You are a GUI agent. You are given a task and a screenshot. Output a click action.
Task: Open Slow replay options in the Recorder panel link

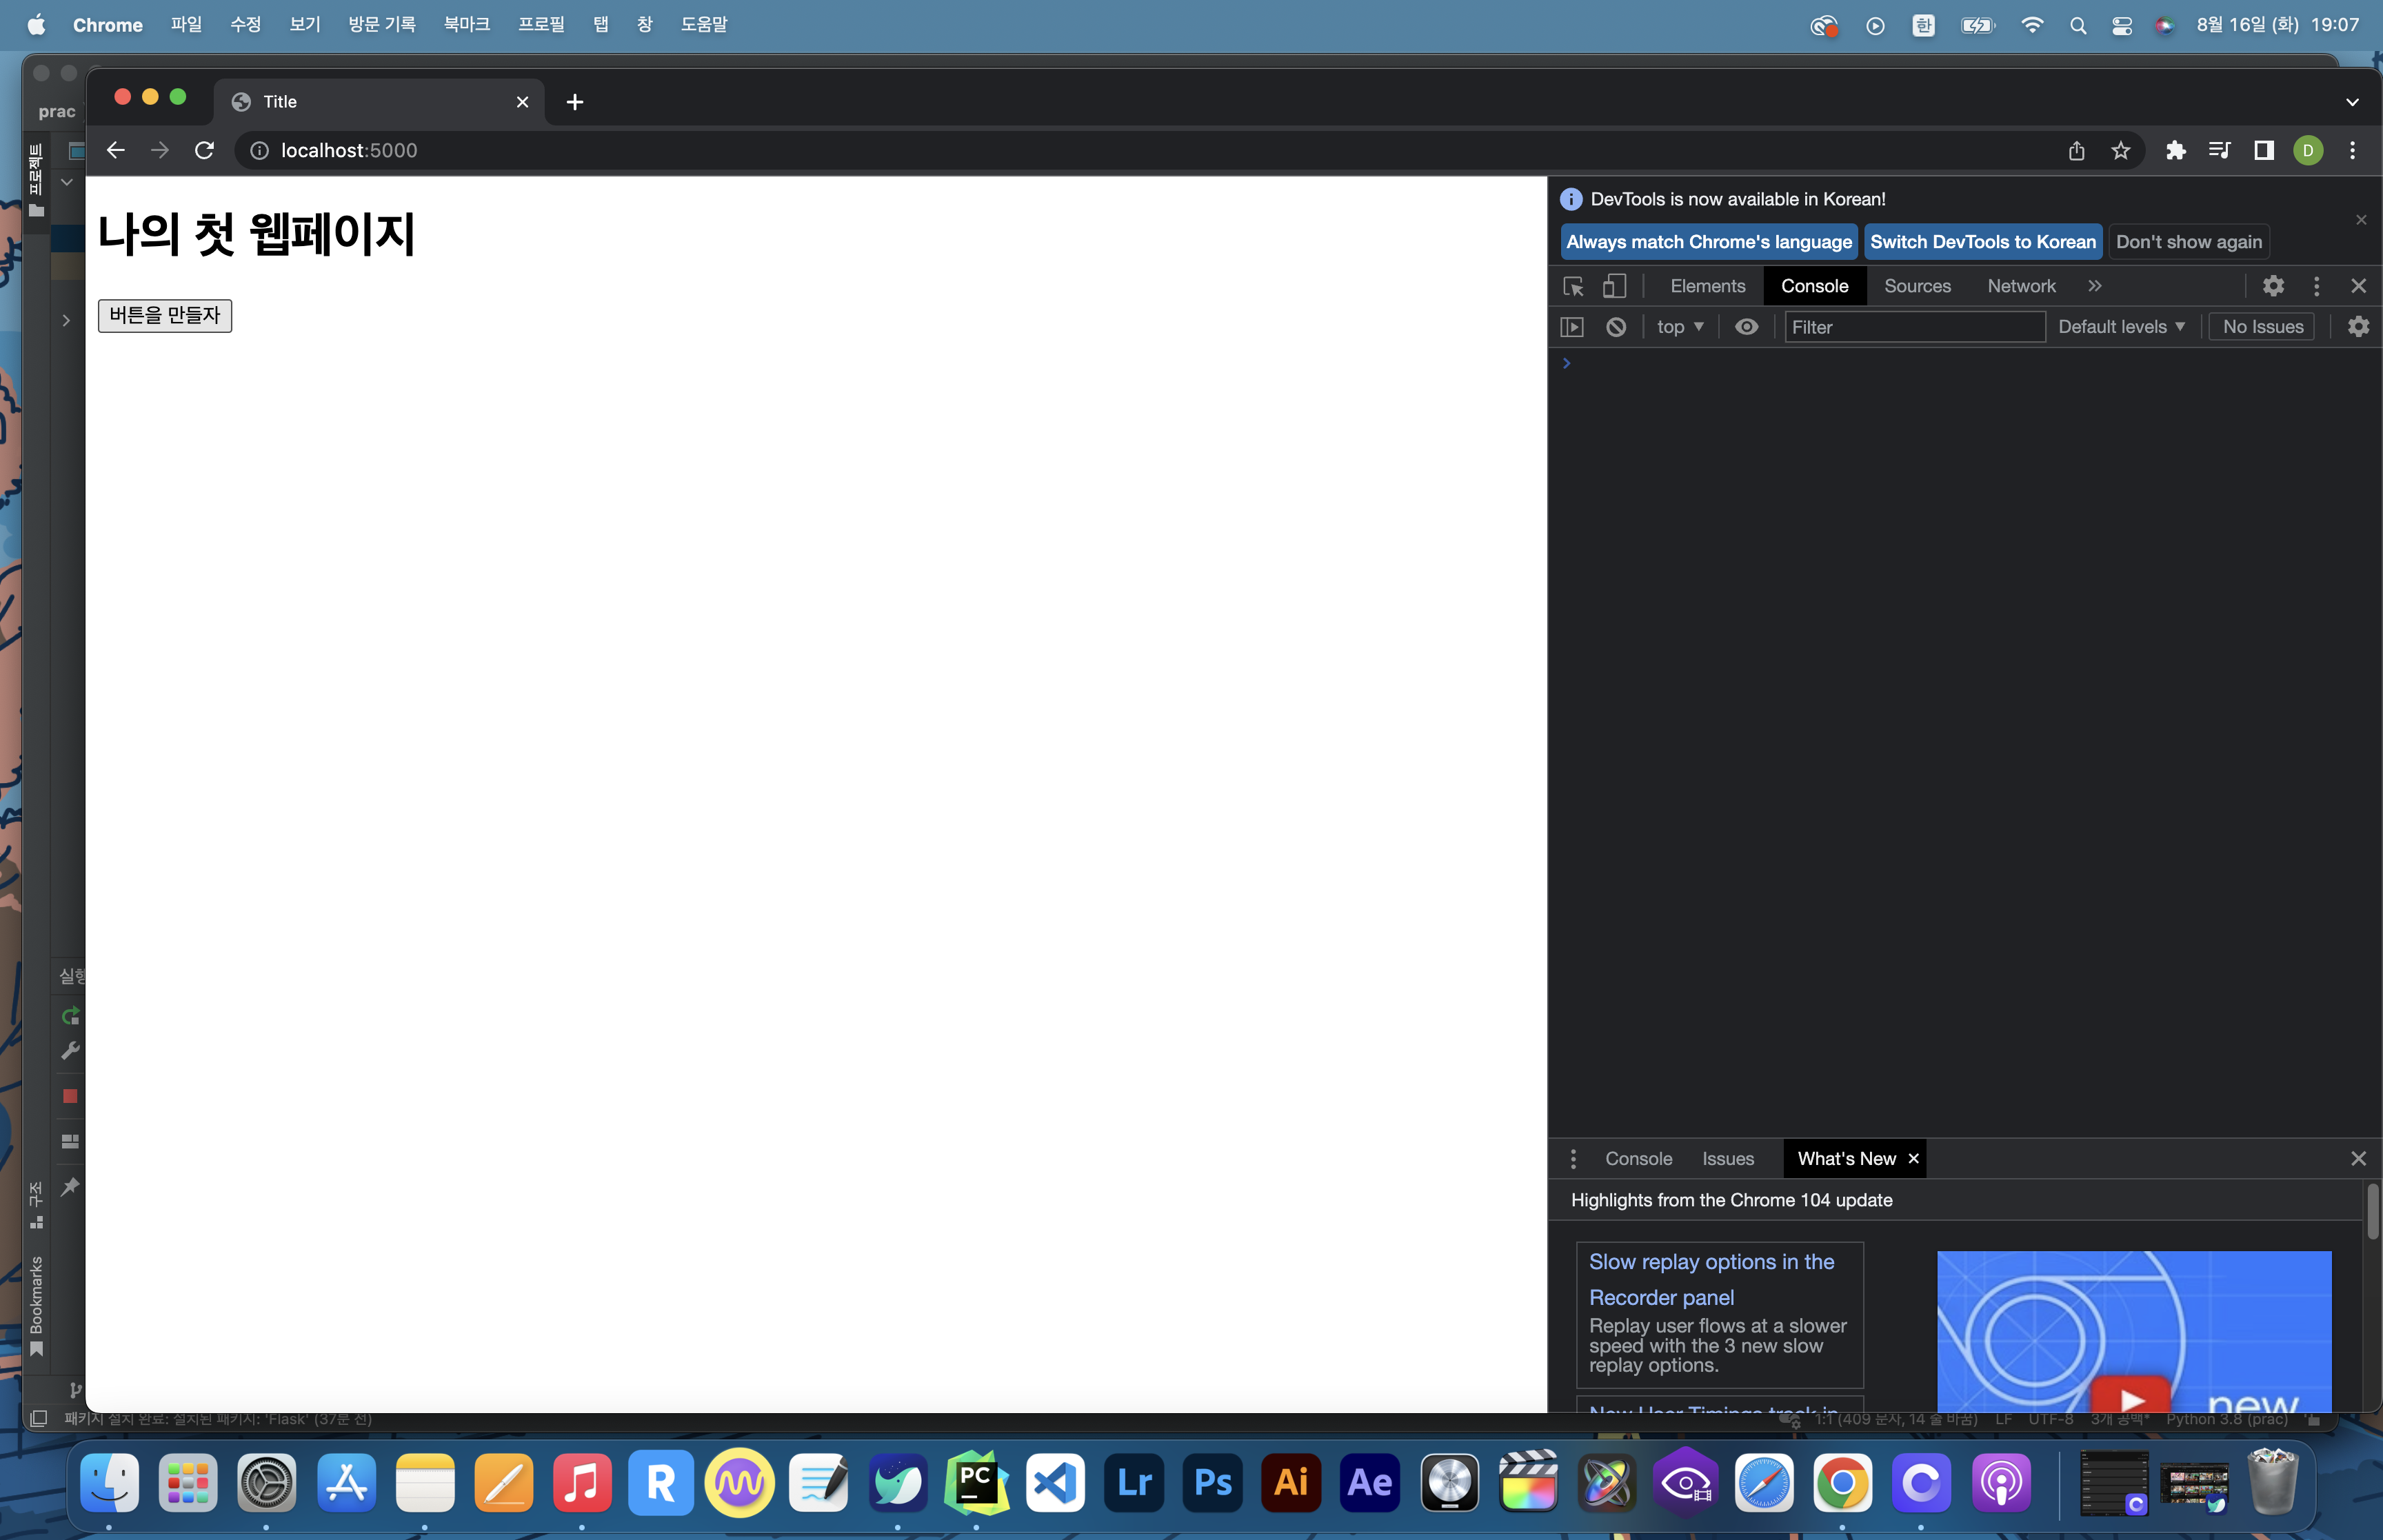coord(1711,1279)
